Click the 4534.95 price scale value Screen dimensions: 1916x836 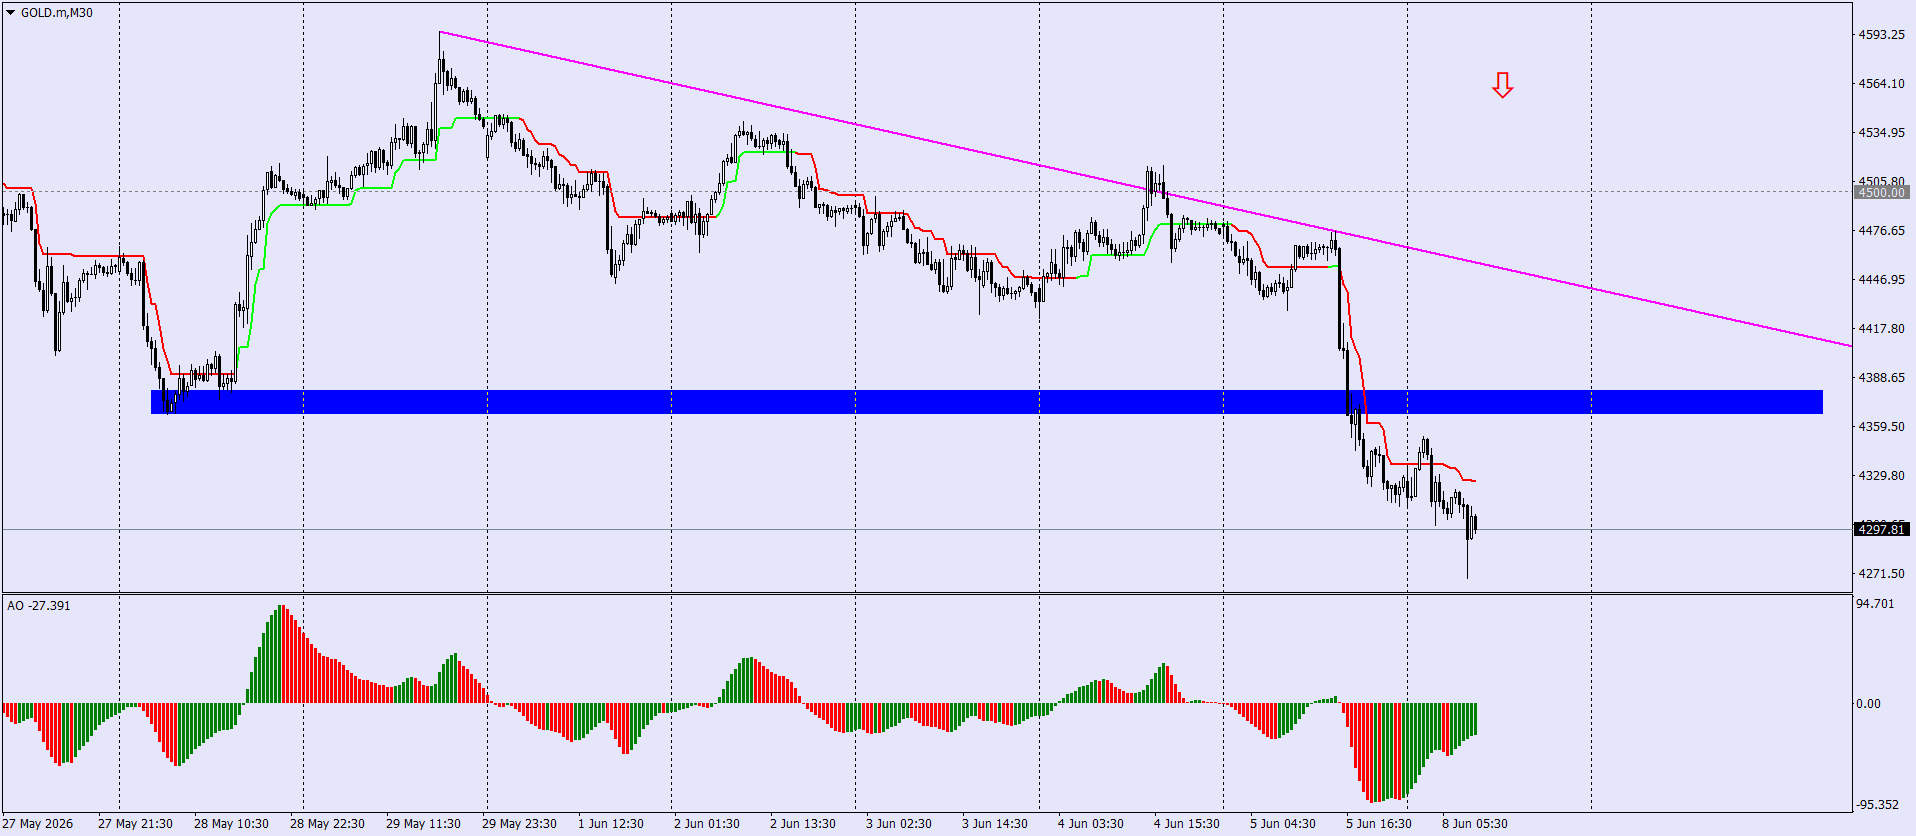[x=1881, y=133]
